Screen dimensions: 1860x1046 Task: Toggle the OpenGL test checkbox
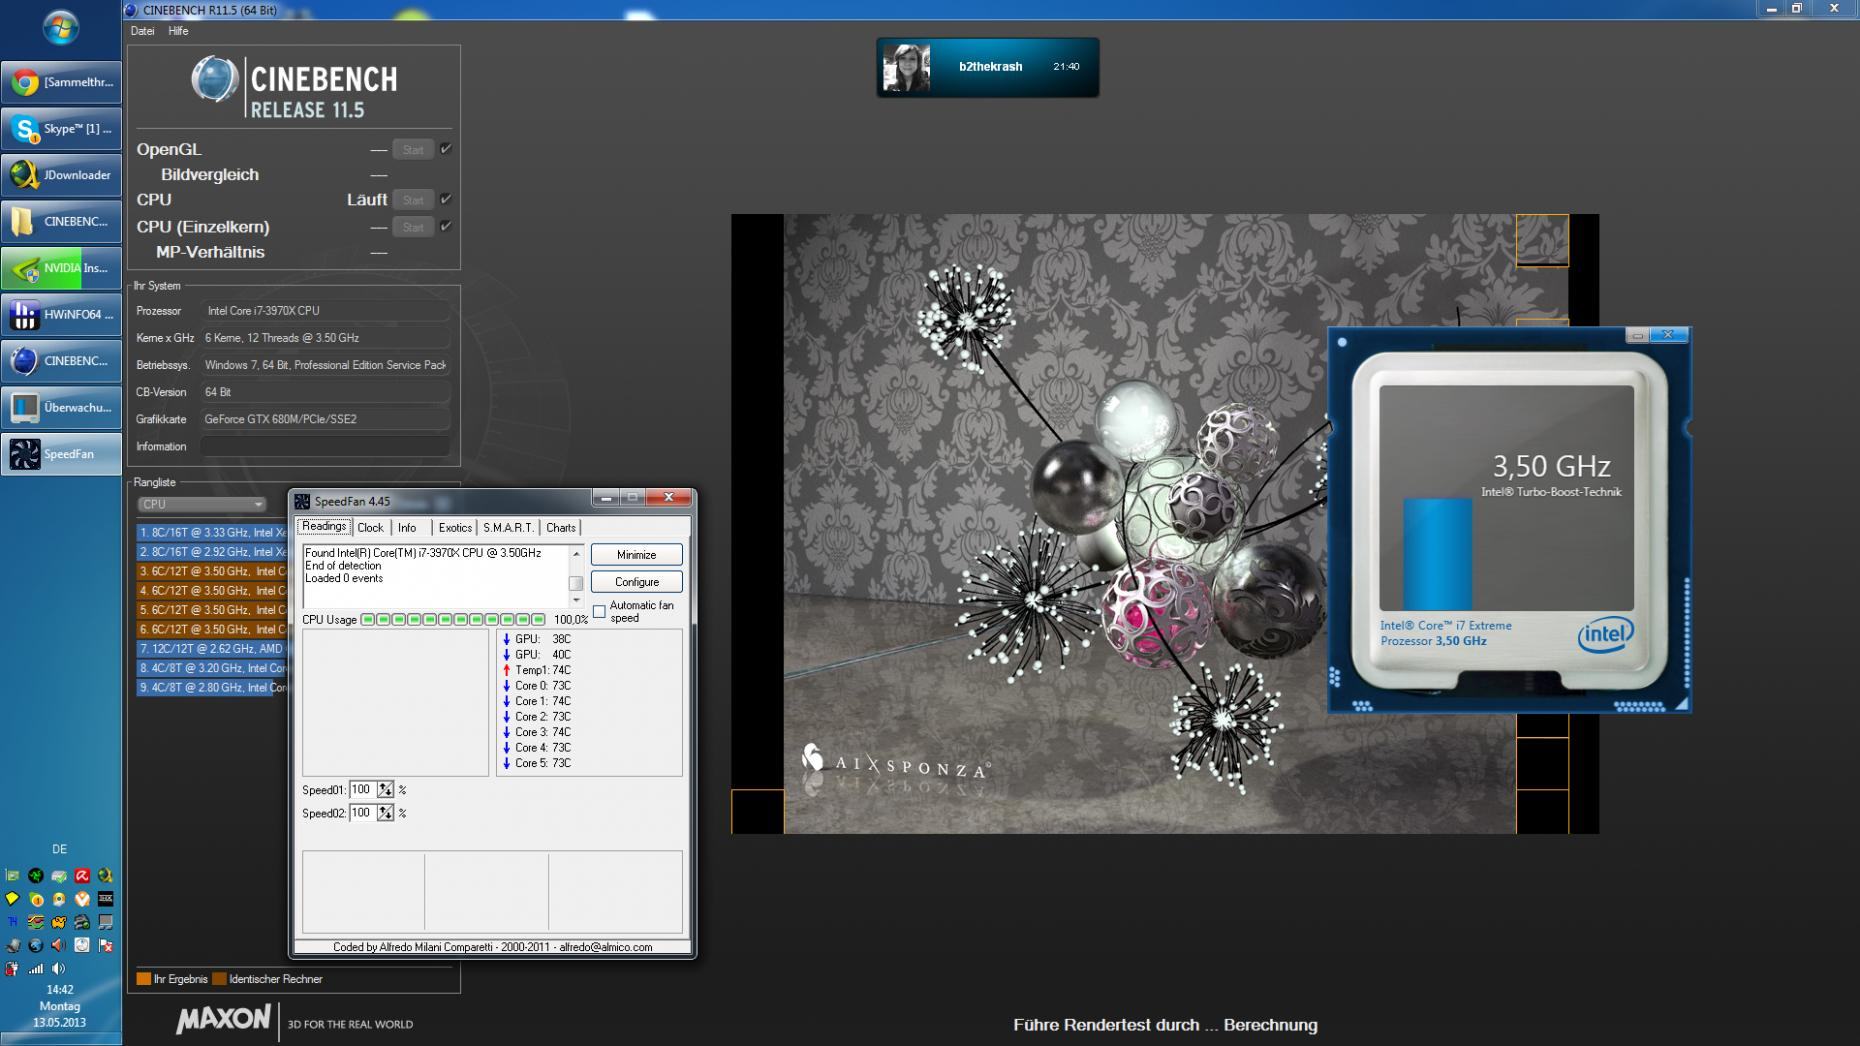[446, 149]
